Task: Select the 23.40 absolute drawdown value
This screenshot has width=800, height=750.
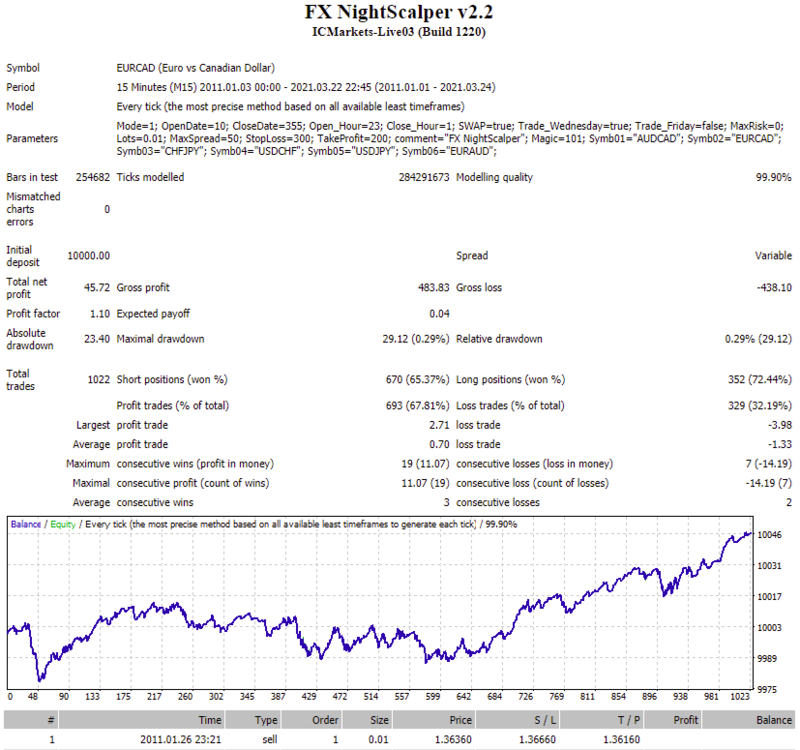Action: (97, 339)
